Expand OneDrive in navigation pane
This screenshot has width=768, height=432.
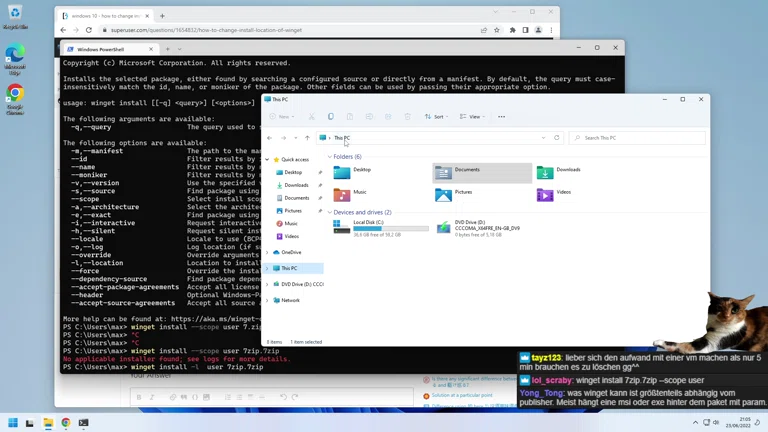click(267, 252)
